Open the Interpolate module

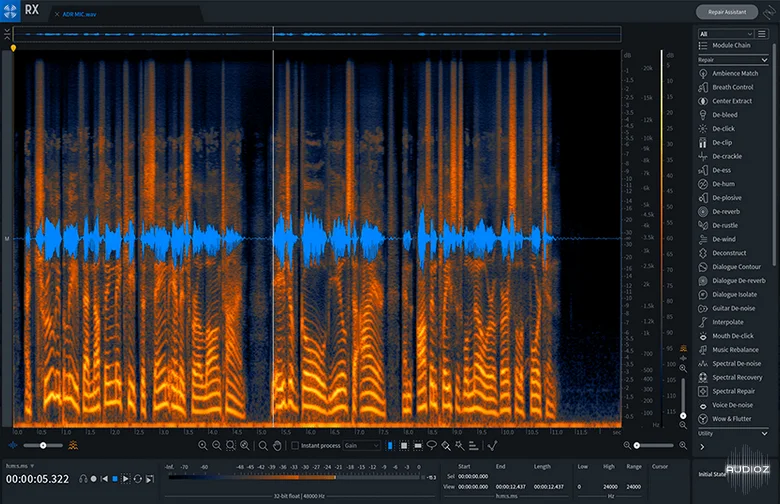(721, 322)
